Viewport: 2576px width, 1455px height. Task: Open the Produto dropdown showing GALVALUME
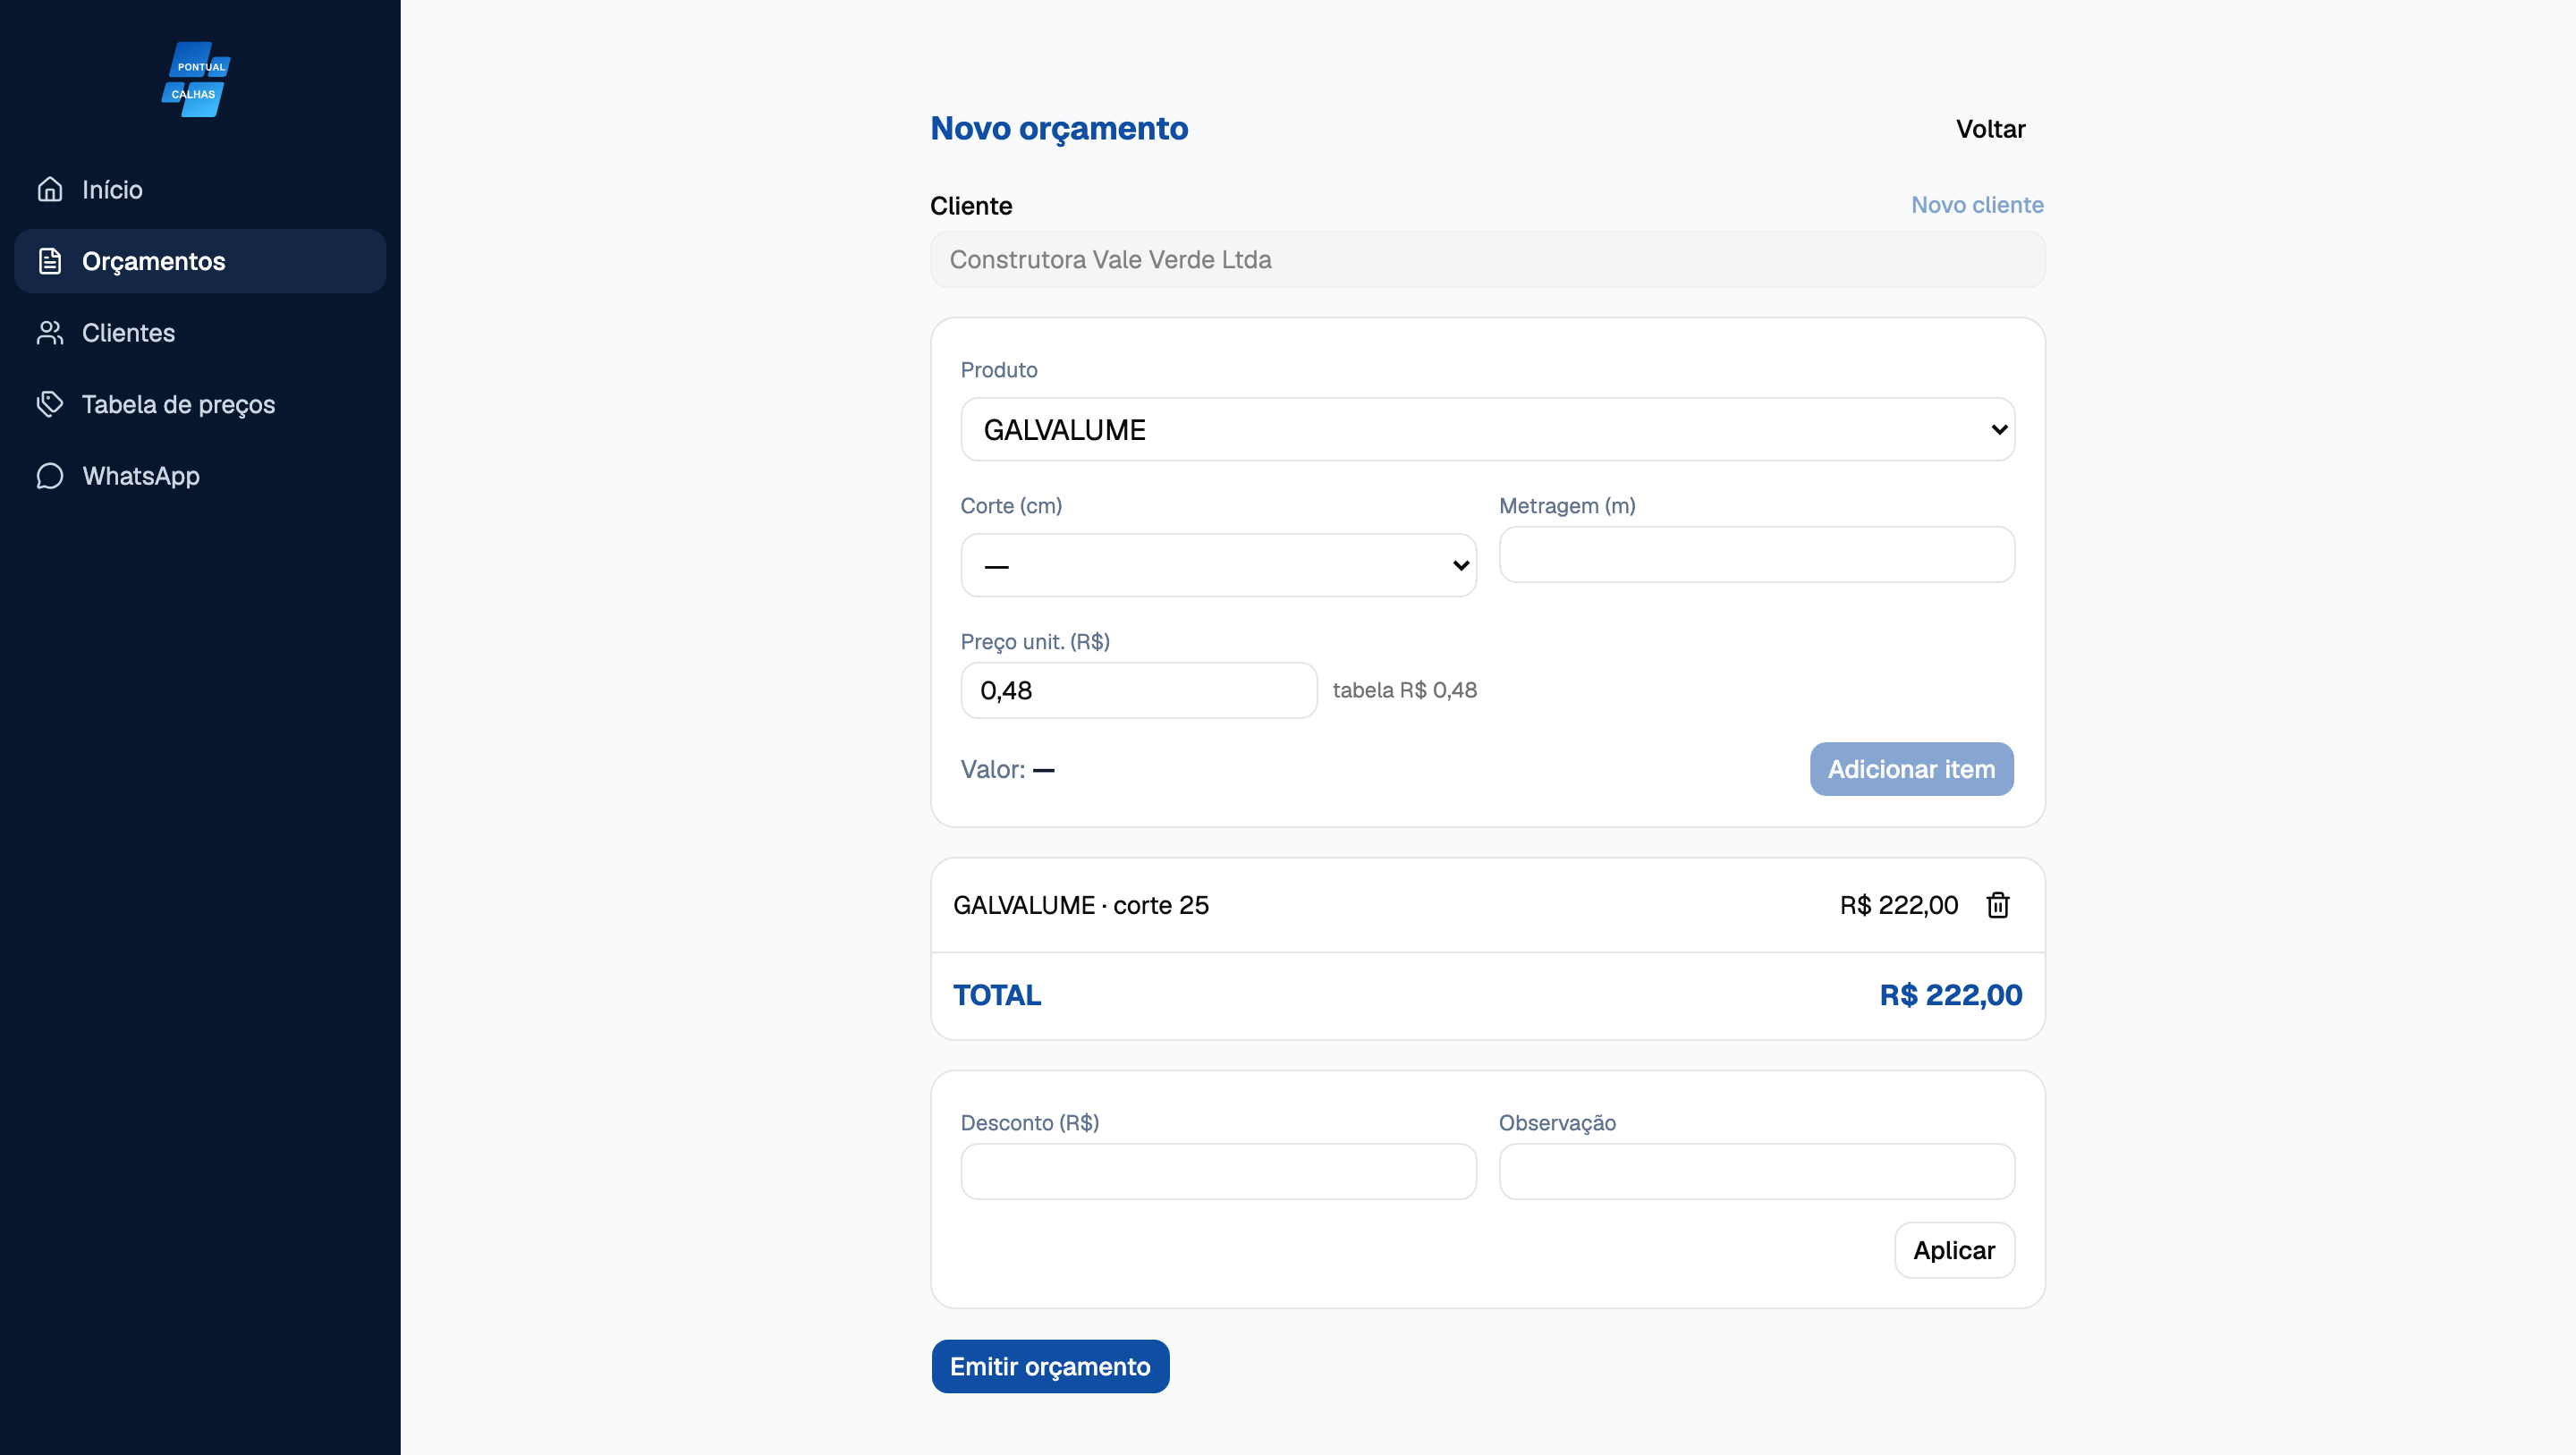click(x=1487, y=429)
